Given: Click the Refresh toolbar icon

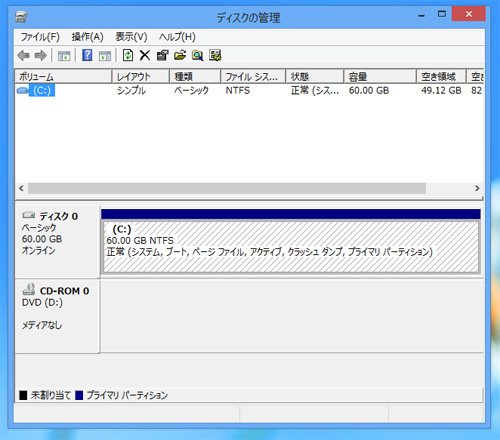Looking at the screenshot, I should pyautogui.click(x=128, y=55).
